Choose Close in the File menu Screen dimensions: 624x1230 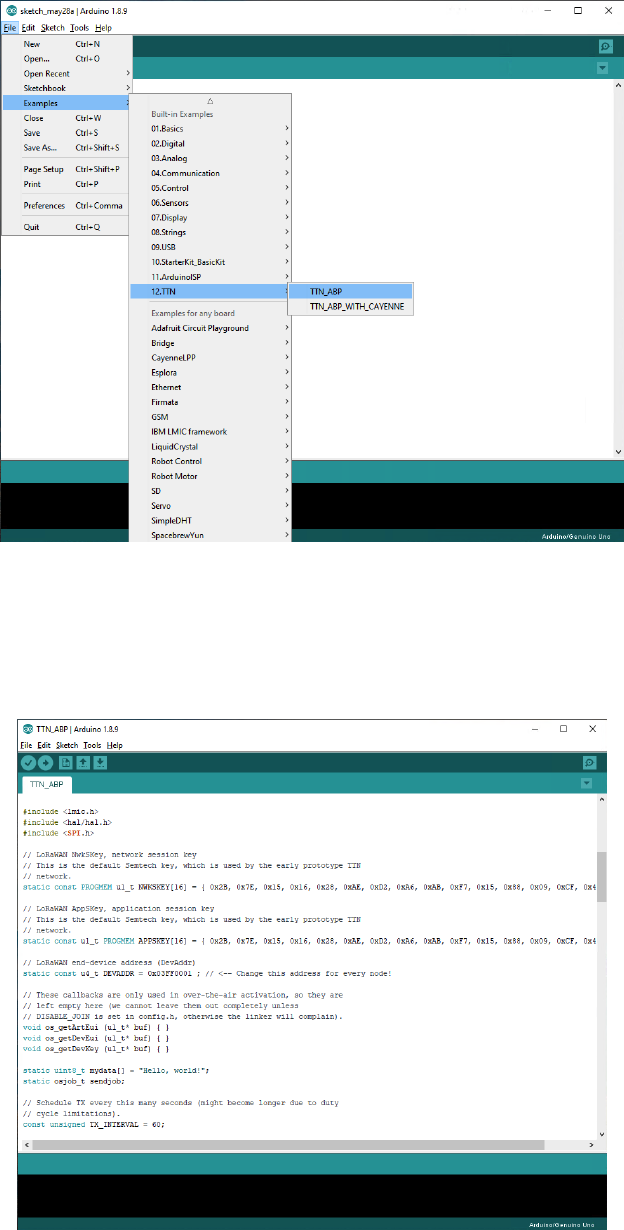(67, 118)
